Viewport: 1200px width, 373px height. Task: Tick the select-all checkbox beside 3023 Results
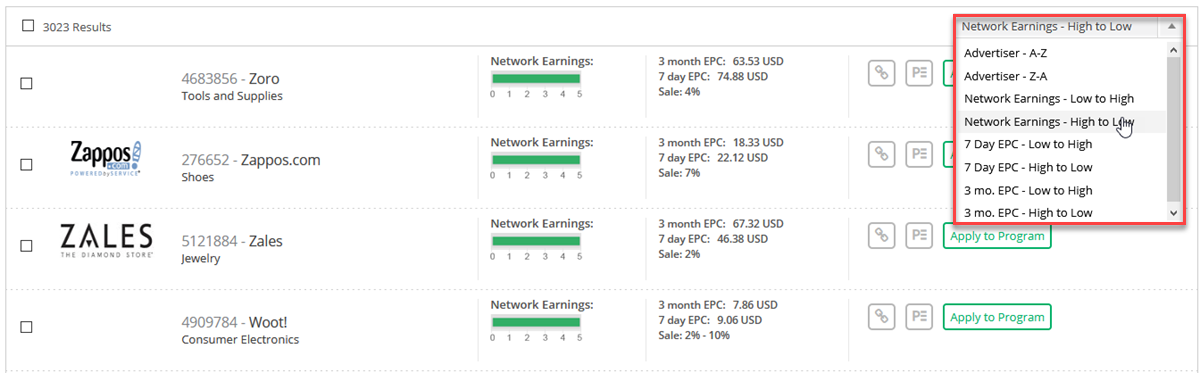27,26
